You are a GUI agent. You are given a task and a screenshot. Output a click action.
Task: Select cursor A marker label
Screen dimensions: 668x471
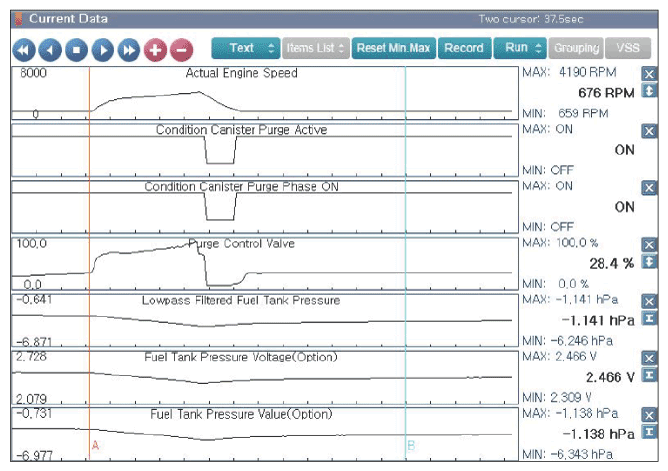[95, 445]
